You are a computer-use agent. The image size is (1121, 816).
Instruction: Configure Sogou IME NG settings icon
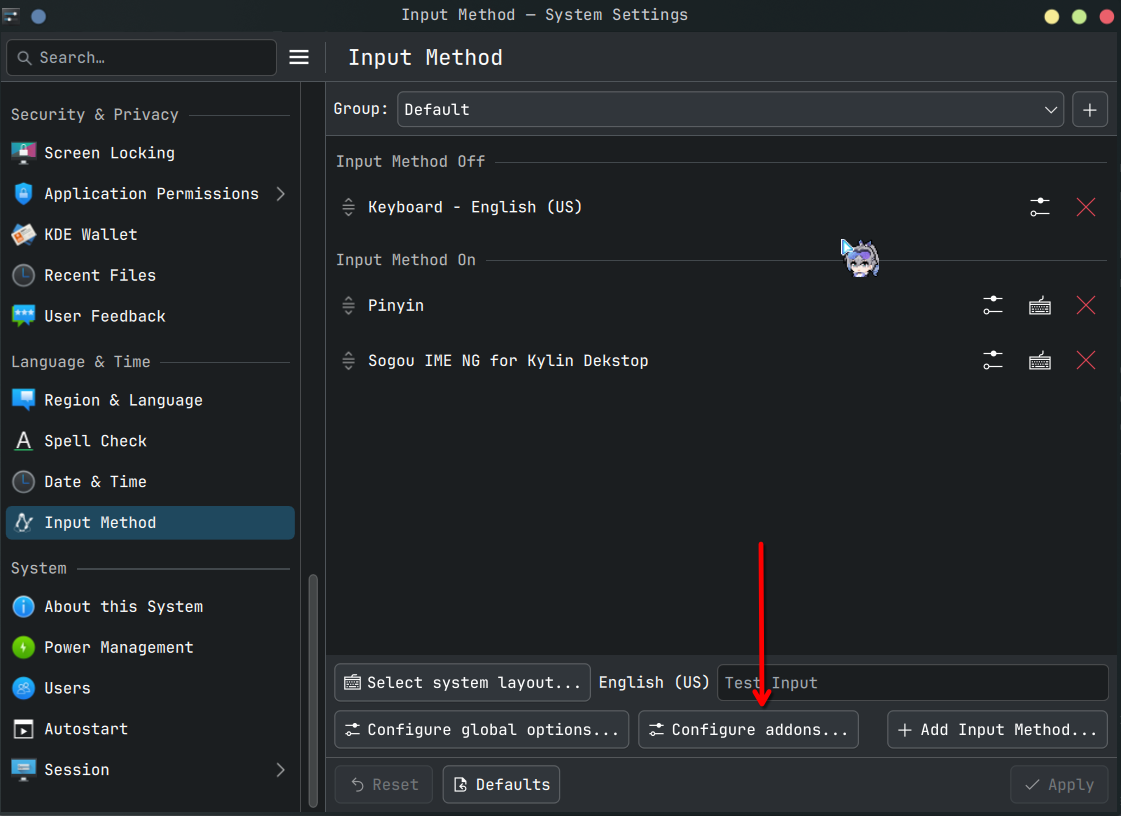click(992, 361)
